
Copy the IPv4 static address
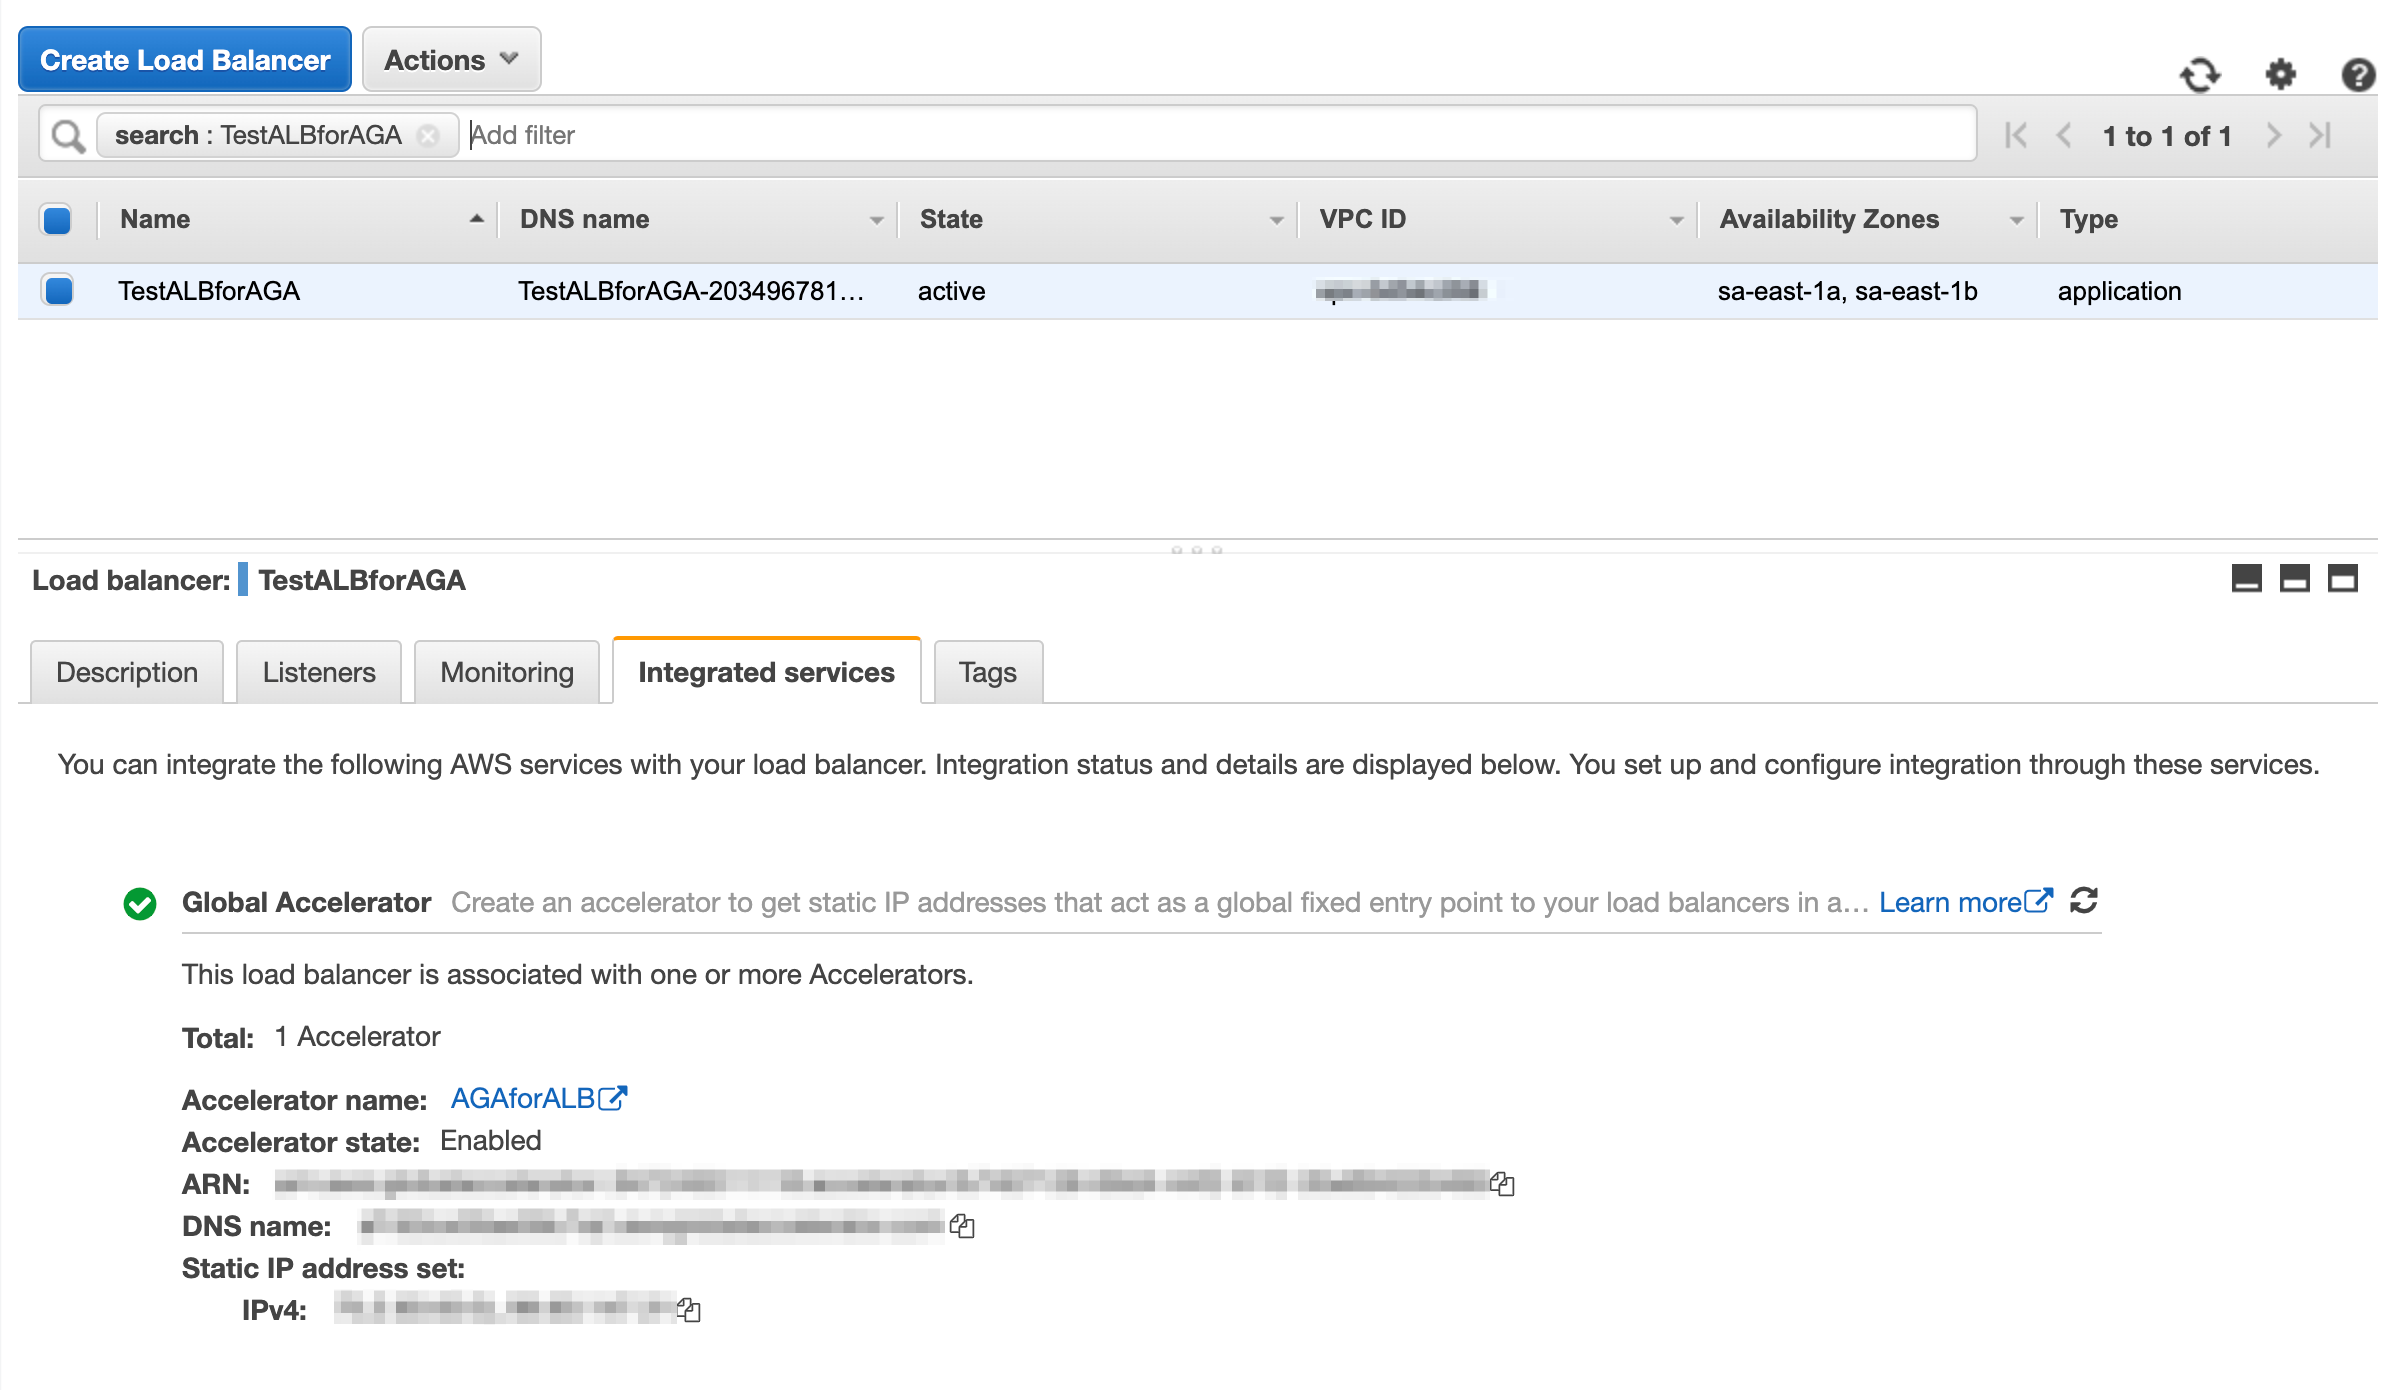click(x=688, y=1310)
